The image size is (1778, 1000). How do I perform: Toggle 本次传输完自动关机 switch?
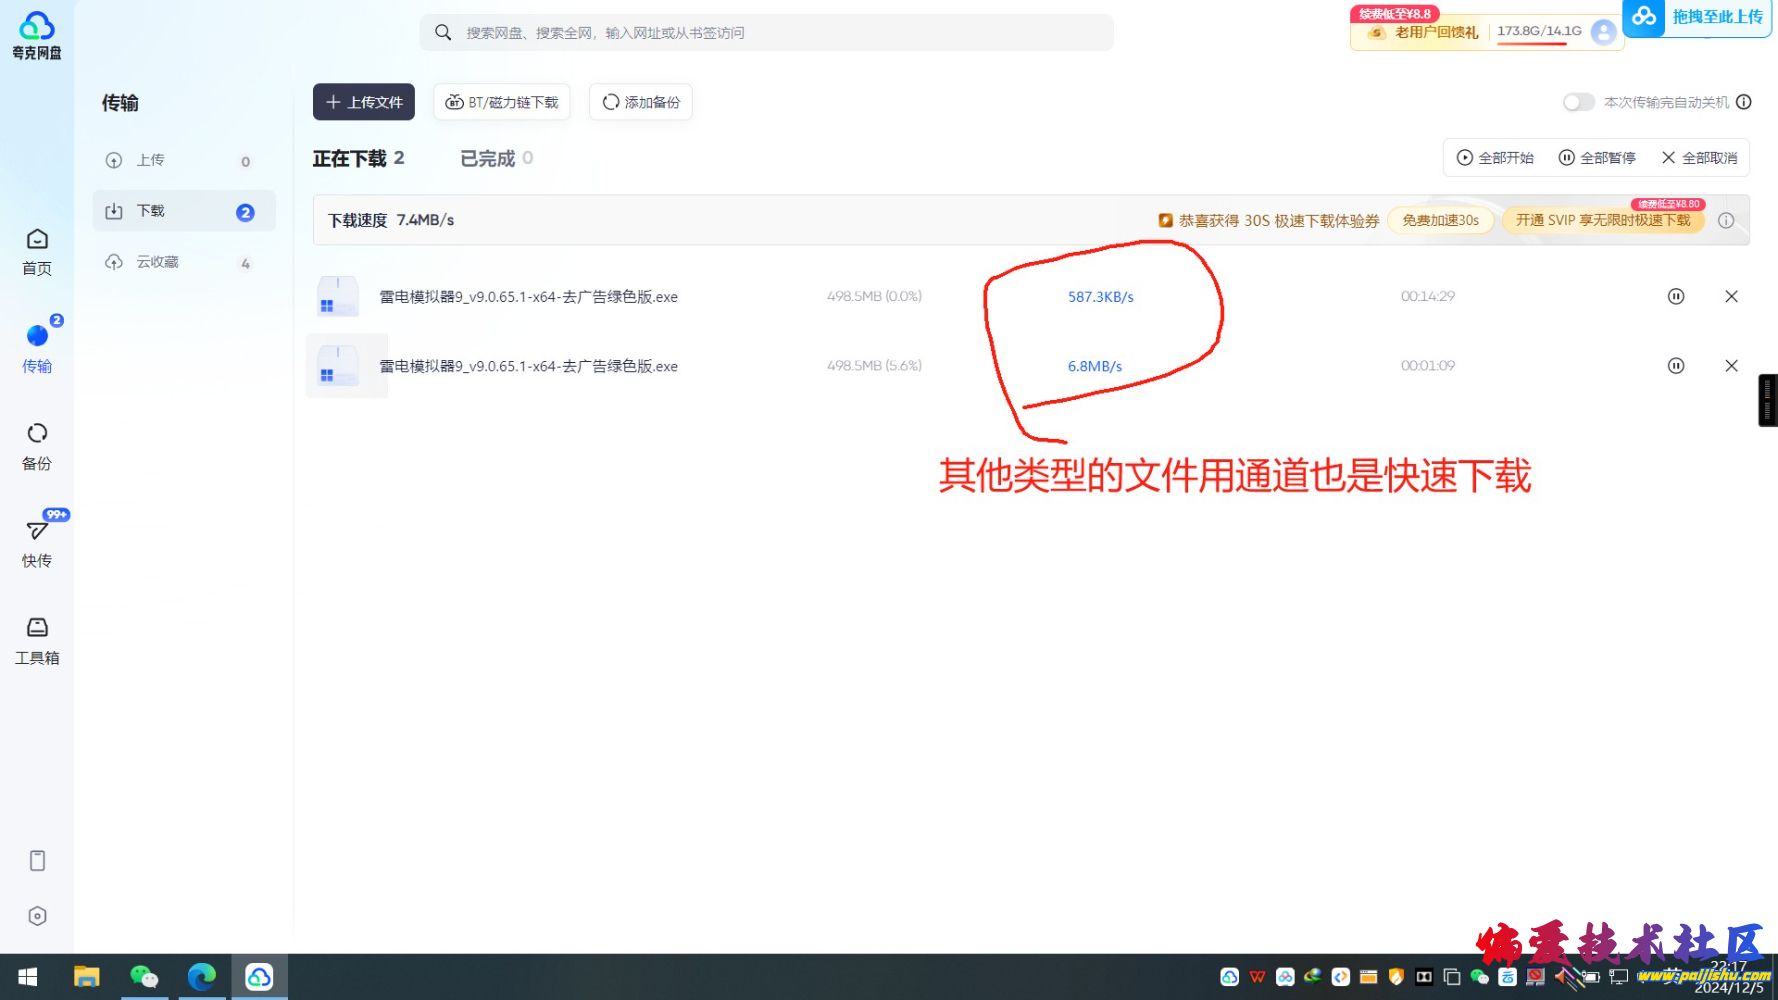click(x=1578, y=102)
